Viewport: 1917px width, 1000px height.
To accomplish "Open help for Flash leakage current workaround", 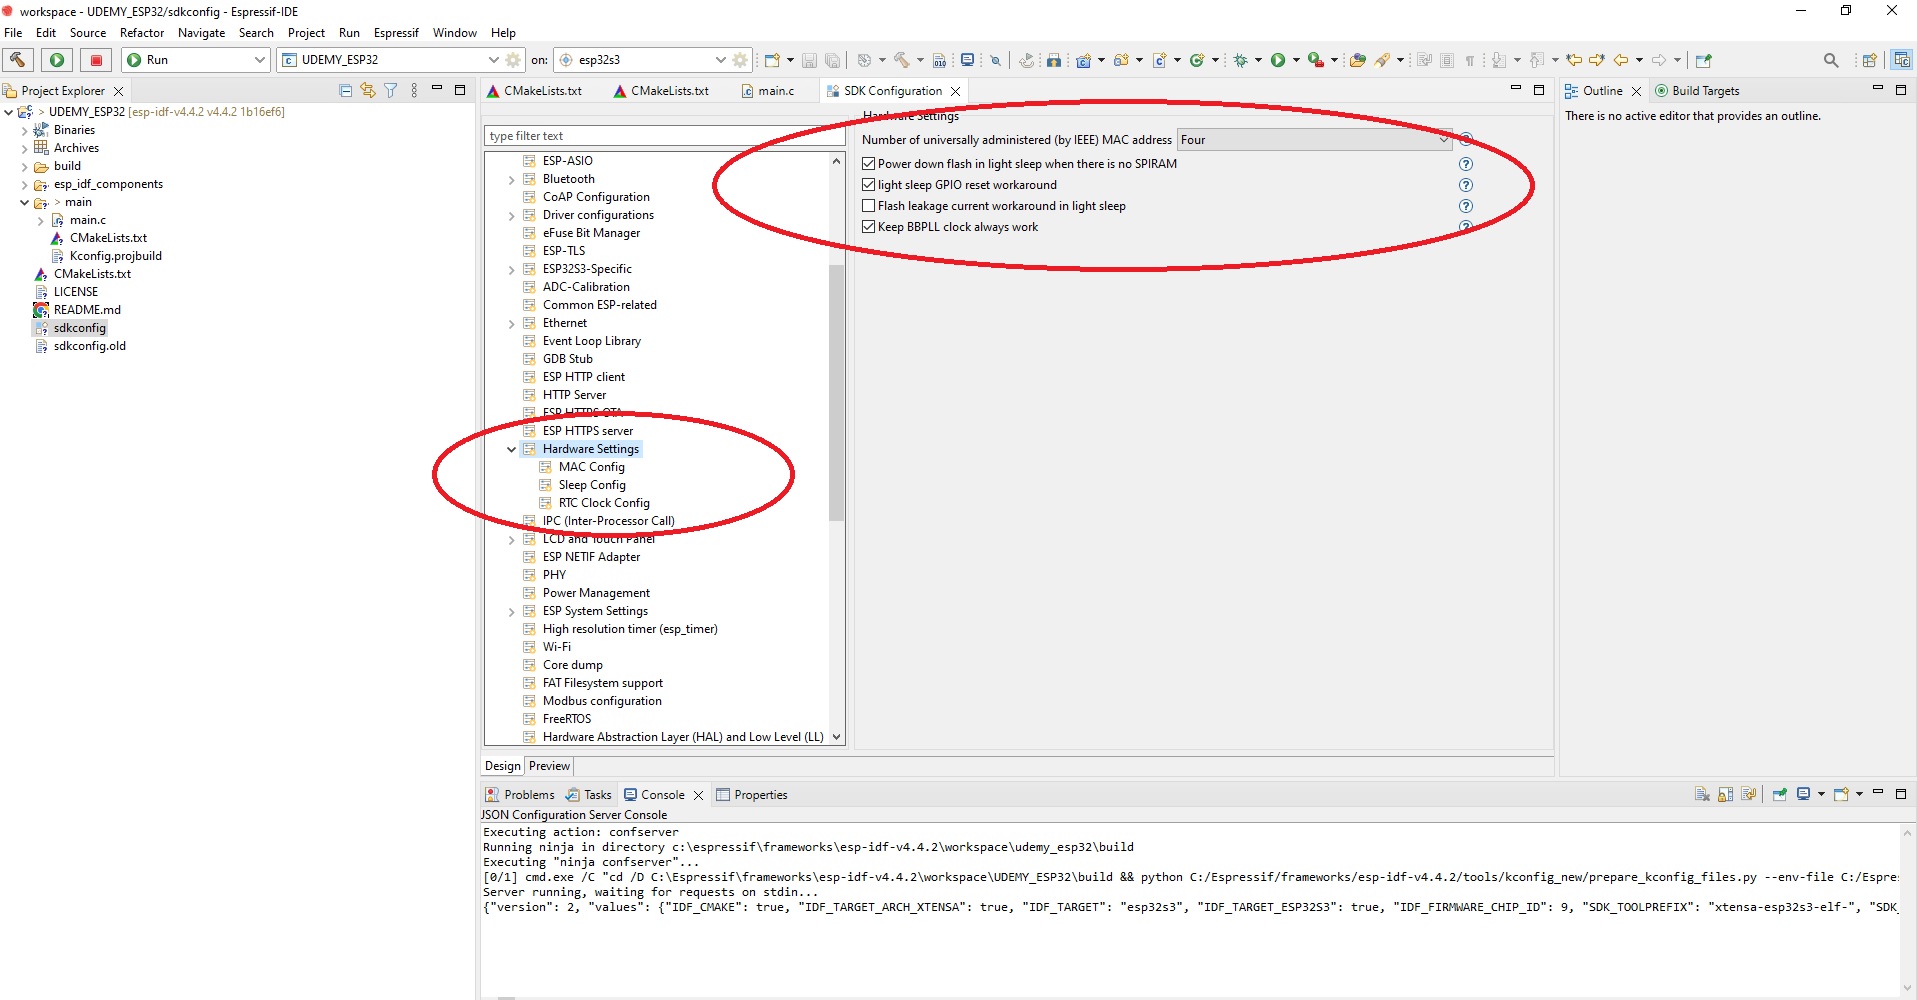I will (1466, 206).
